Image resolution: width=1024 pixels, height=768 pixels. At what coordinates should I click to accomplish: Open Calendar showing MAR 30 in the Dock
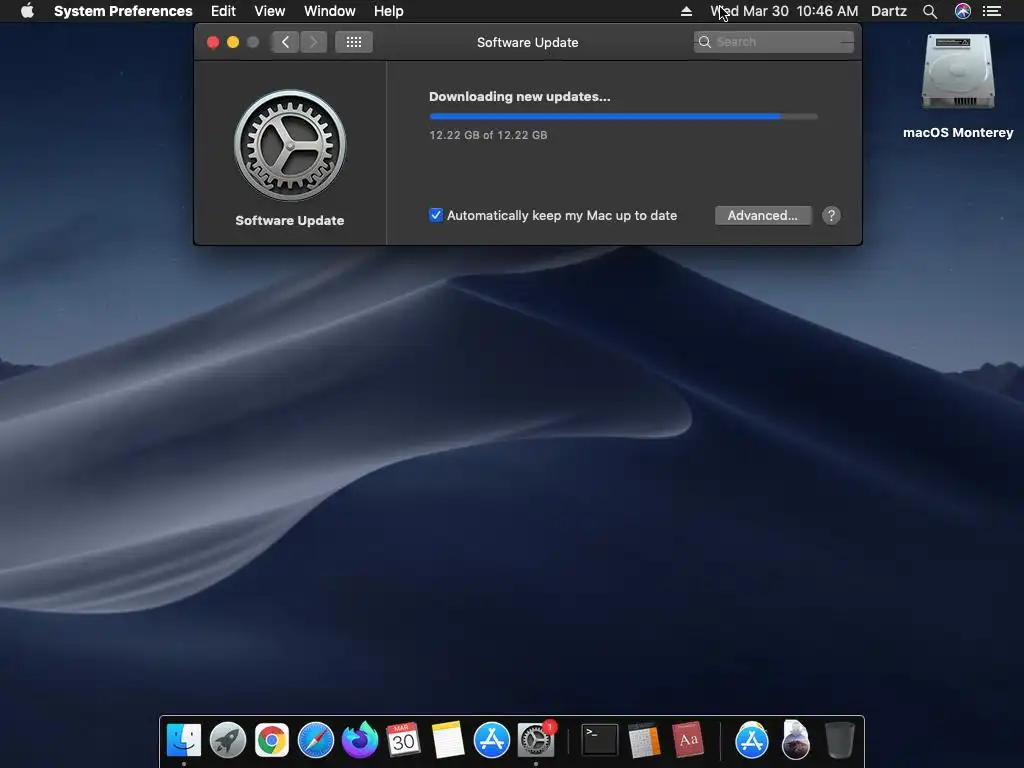(403, 740)
